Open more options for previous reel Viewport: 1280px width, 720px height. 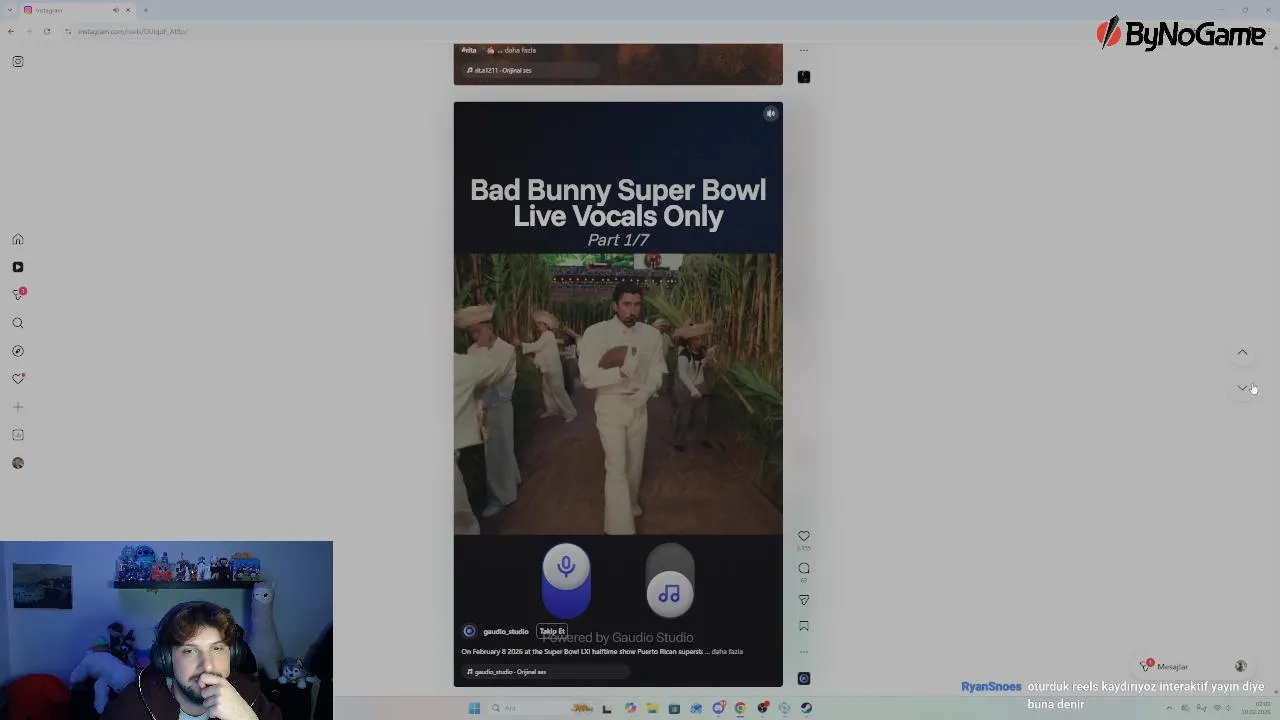click(804, 50)
